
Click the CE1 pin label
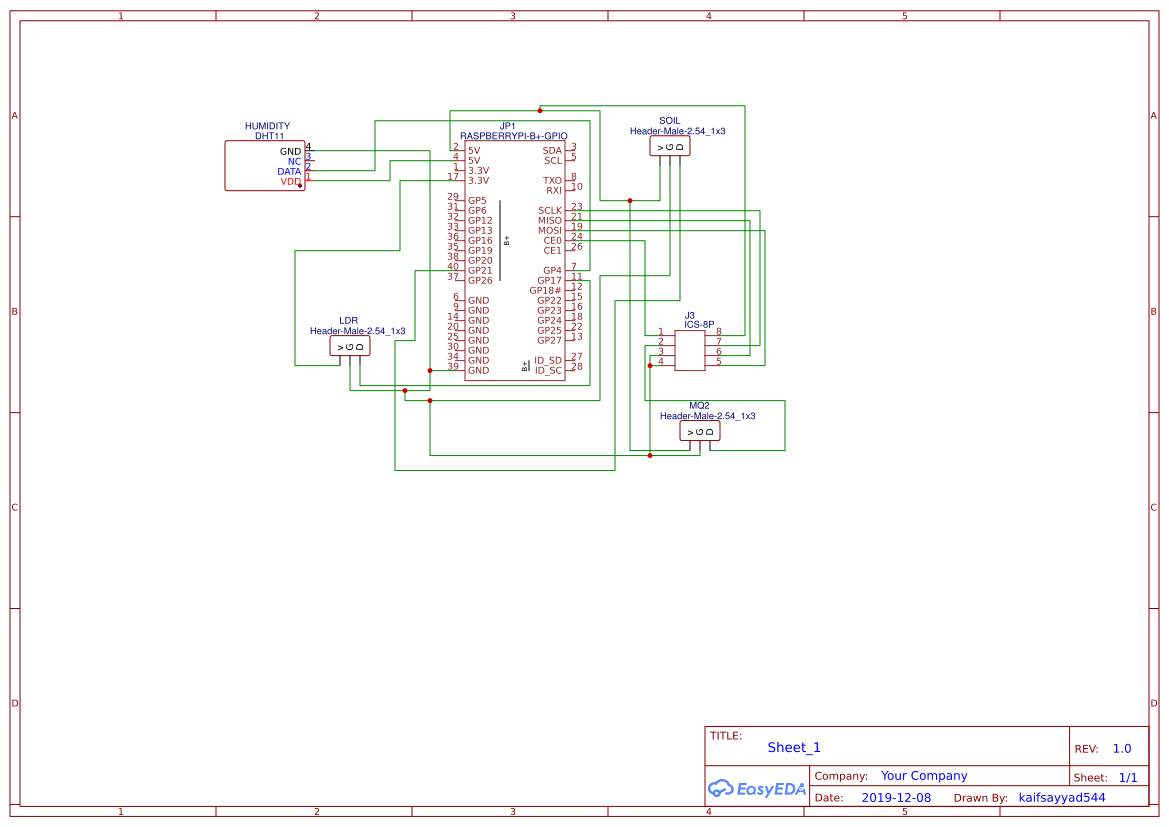pos(552,251)
